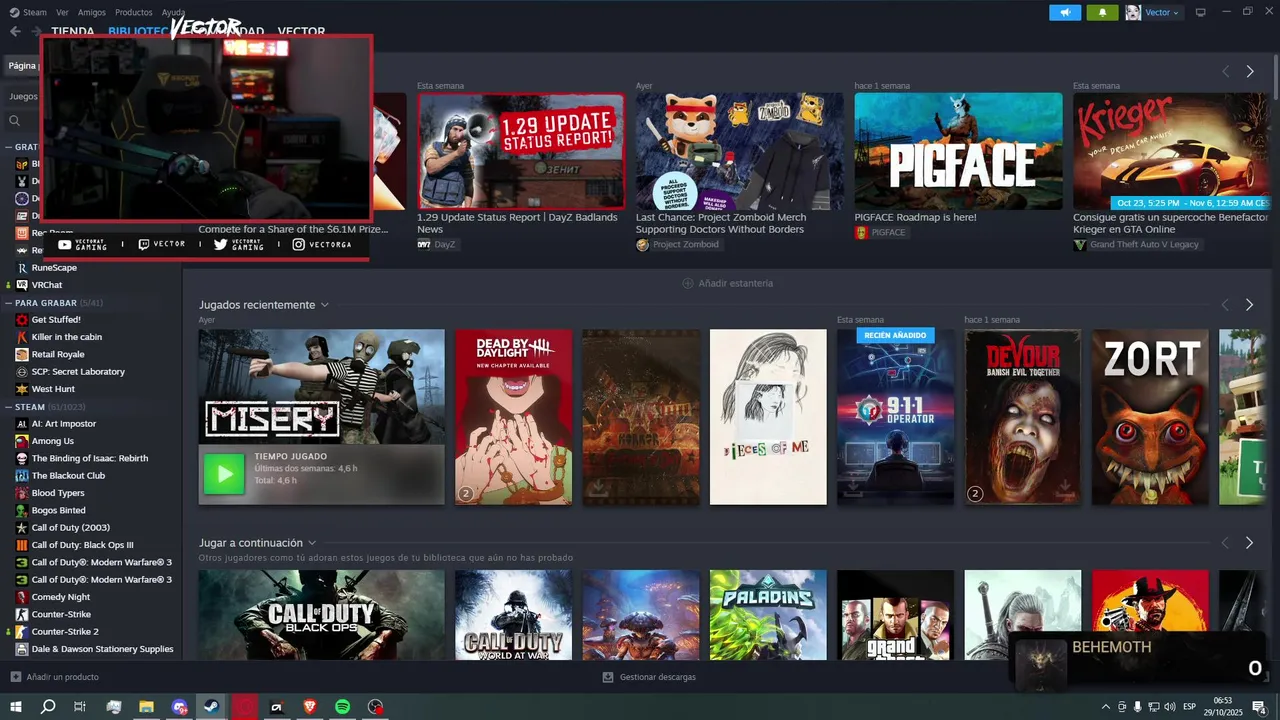Open the green notifications bell
Image resolution: width=1280 pixels, height=720 pixels.
(1103, 12)
